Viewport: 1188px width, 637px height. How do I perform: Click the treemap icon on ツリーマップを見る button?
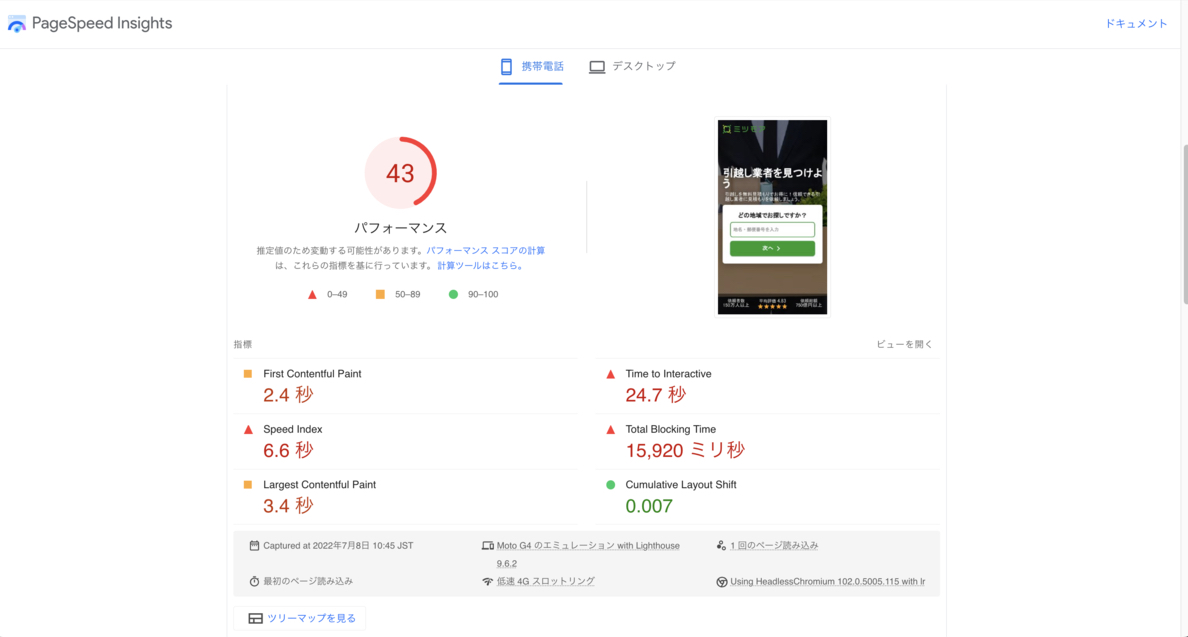click(x=255, y=619)
